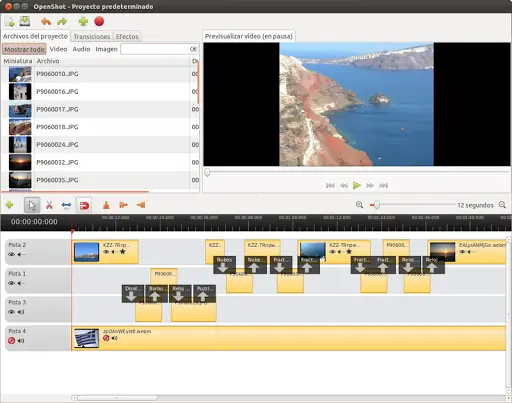Select P9060032.JPG sunset thumbnail
This screenshot has width=512, height=403.
click(20, 162)
